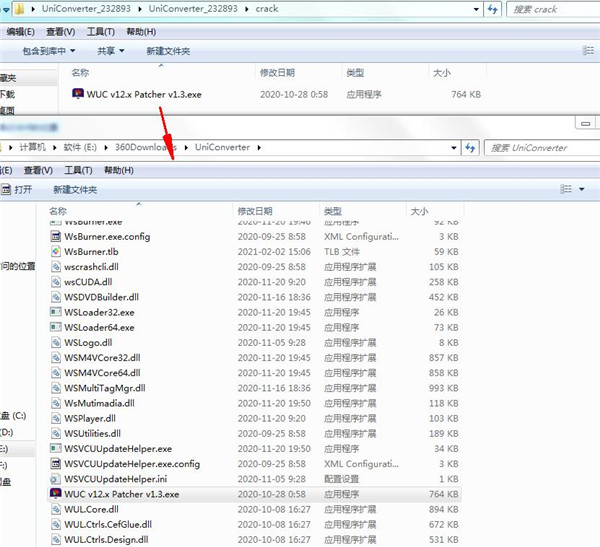Click the WUL.Ctrls.Design.dll file icon
The height and width of the screenshot is (547, 600).
coord(56,540)
